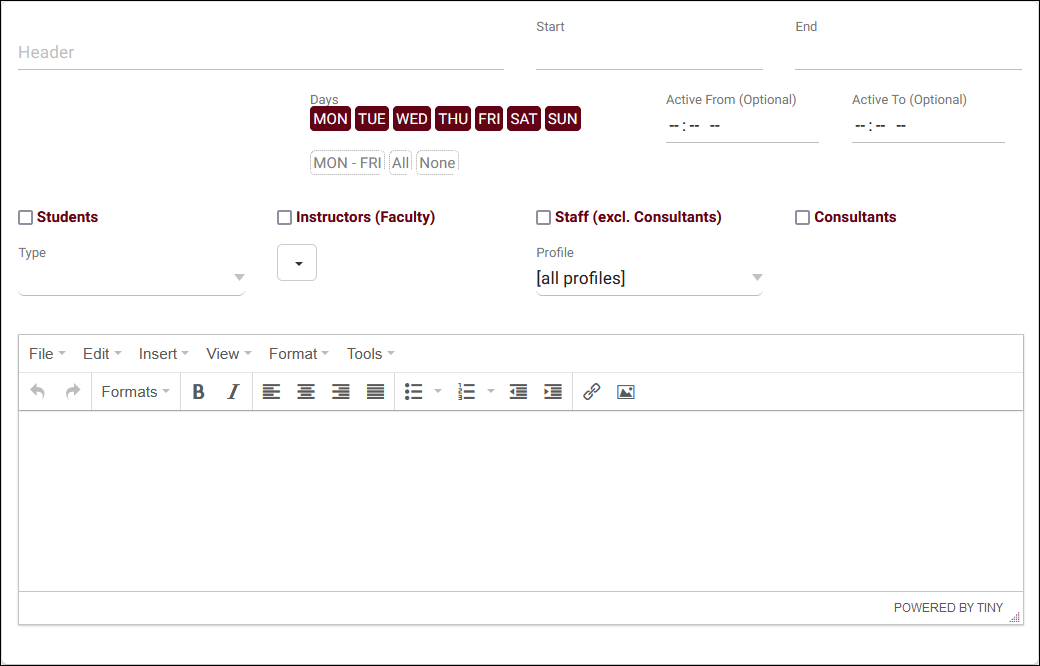The image size is (1040, 666).
Task: Expand the Profile dropdown
Action: coord(649,278)
